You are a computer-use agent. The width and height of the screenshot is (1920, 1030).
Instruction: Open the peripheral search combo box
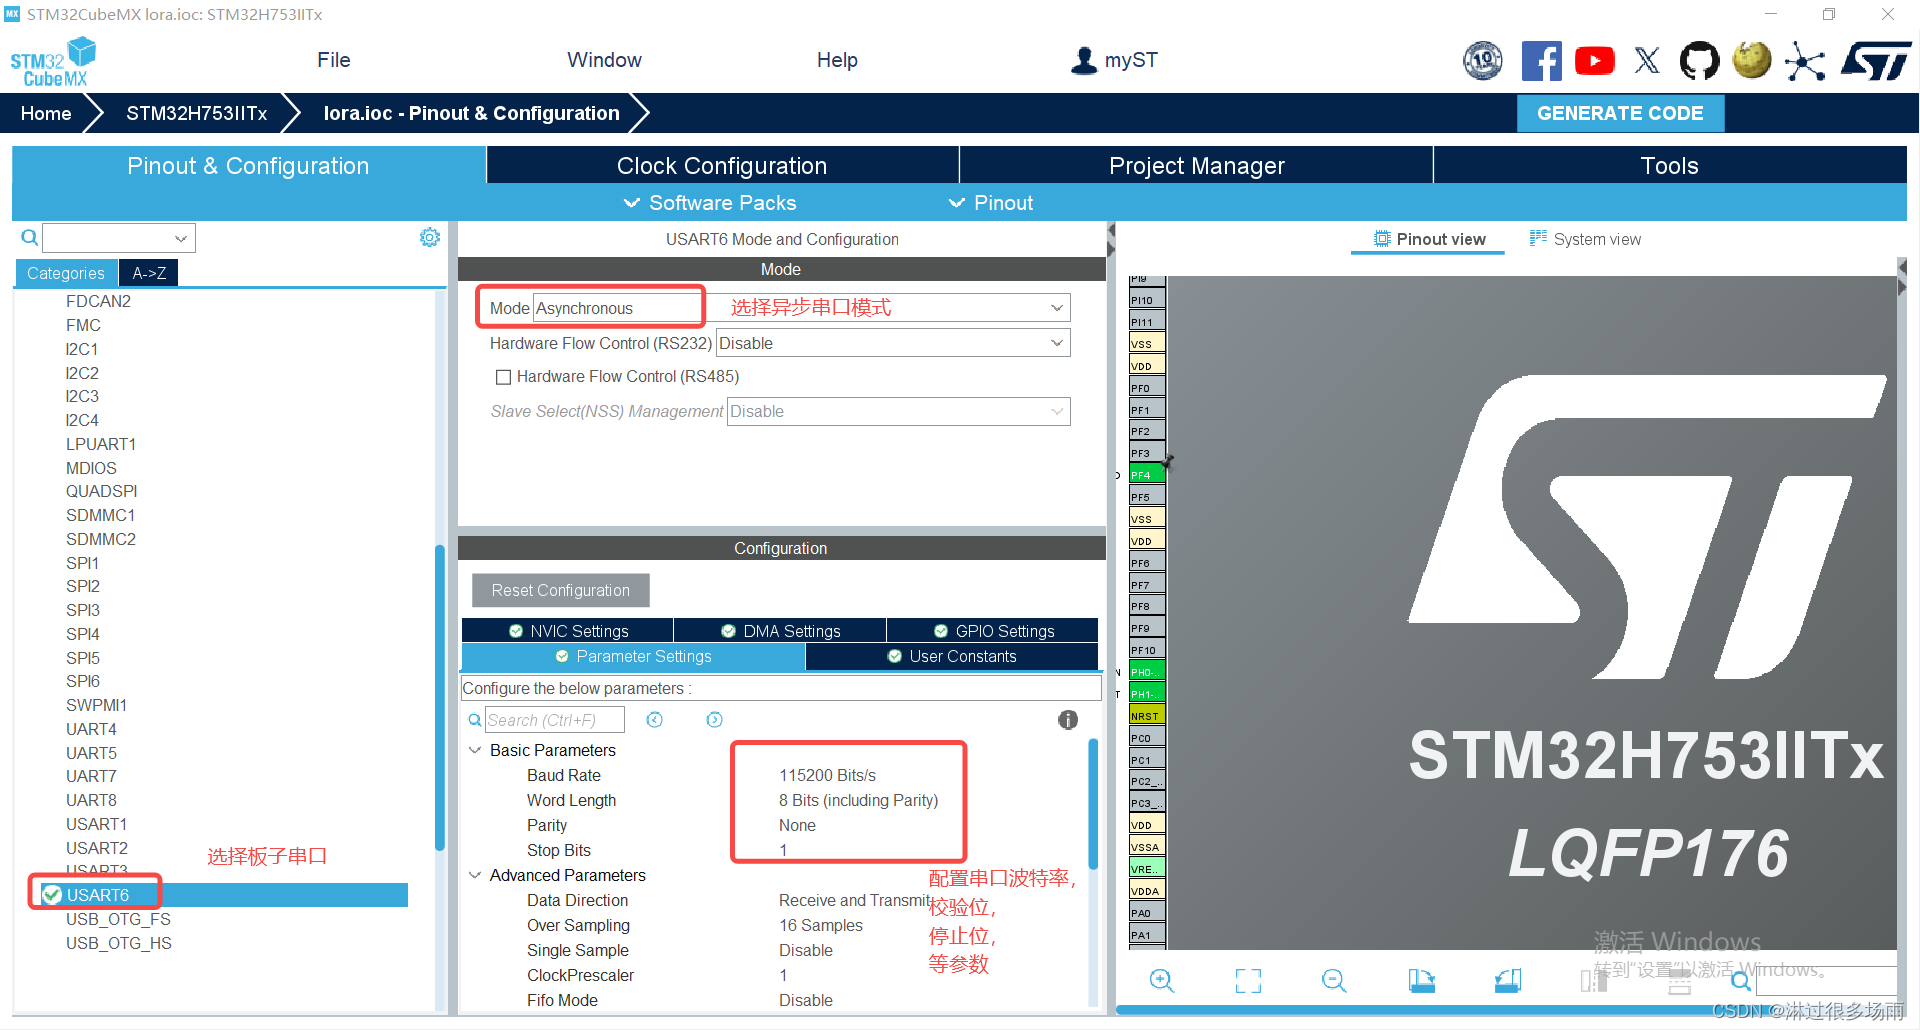click(118, 238)
